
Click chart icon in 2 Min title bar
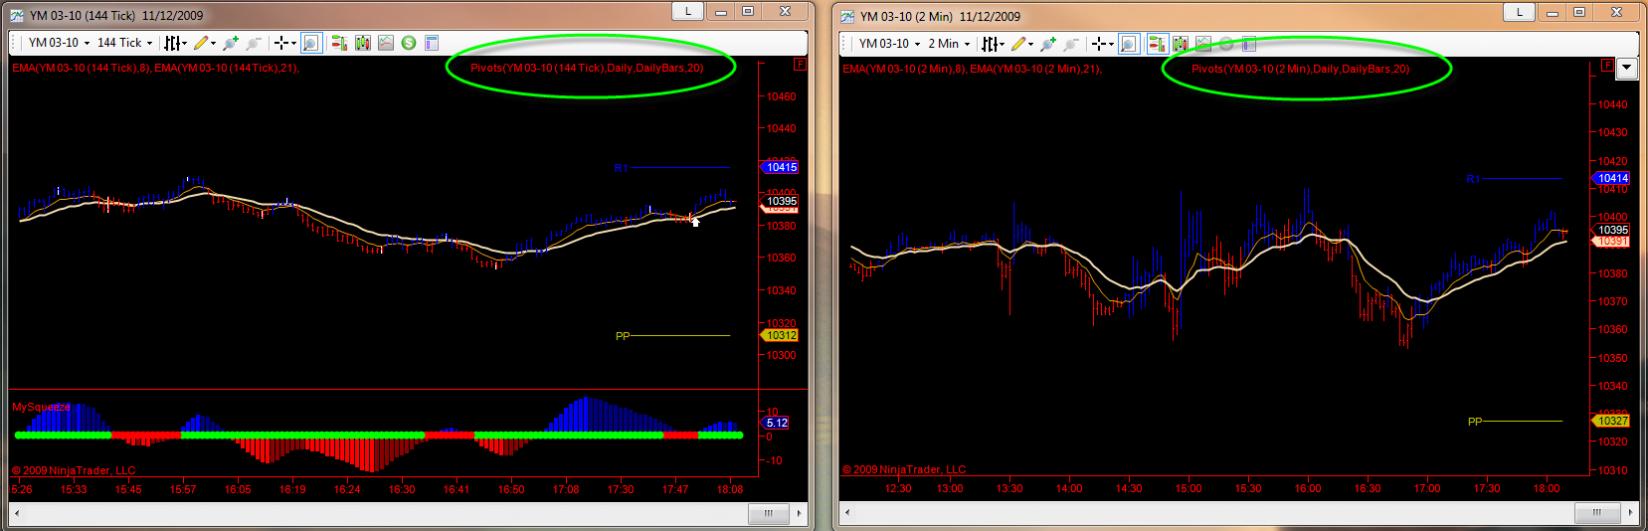tap(848, 16)
